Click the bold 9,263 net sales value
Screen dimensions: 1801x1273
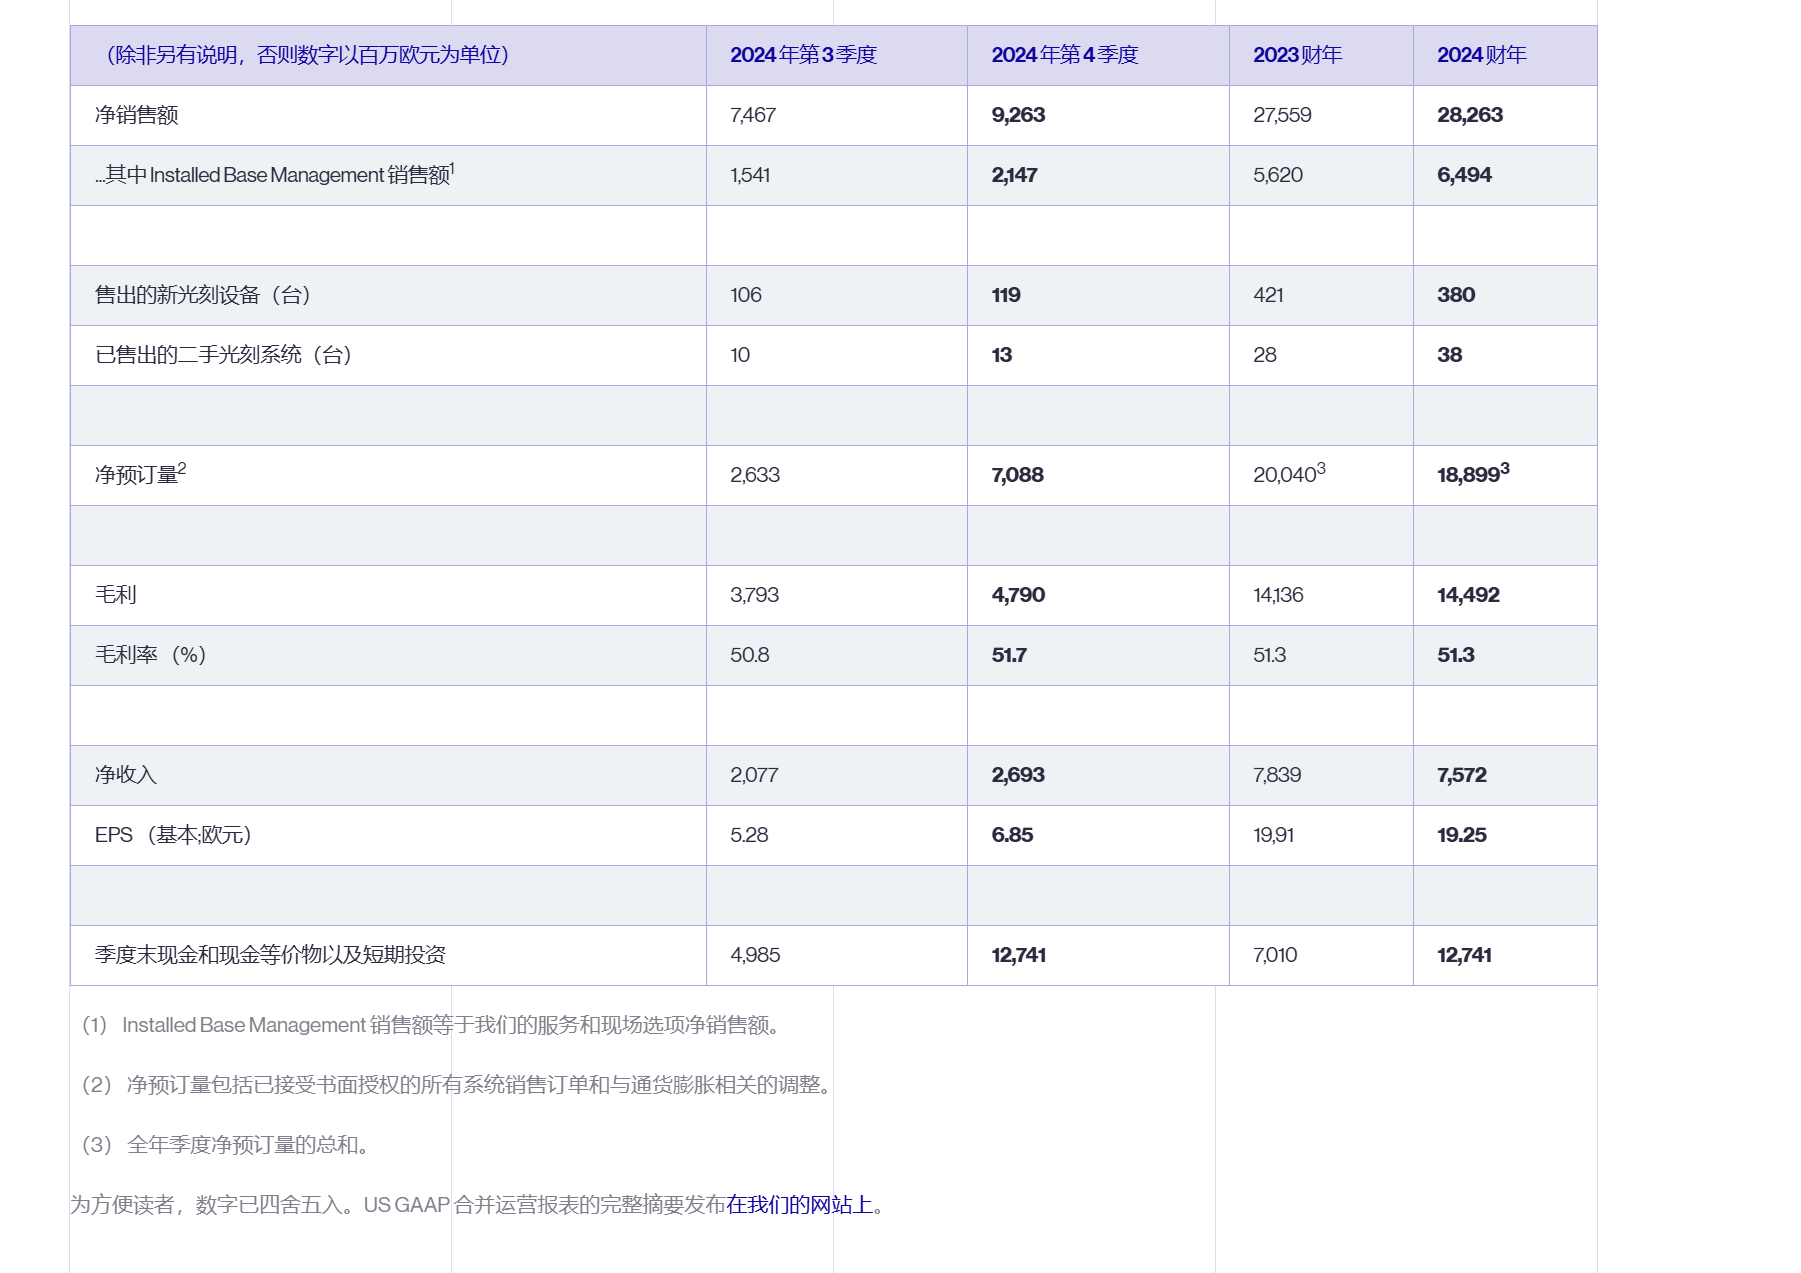[x=1018, y=115]
